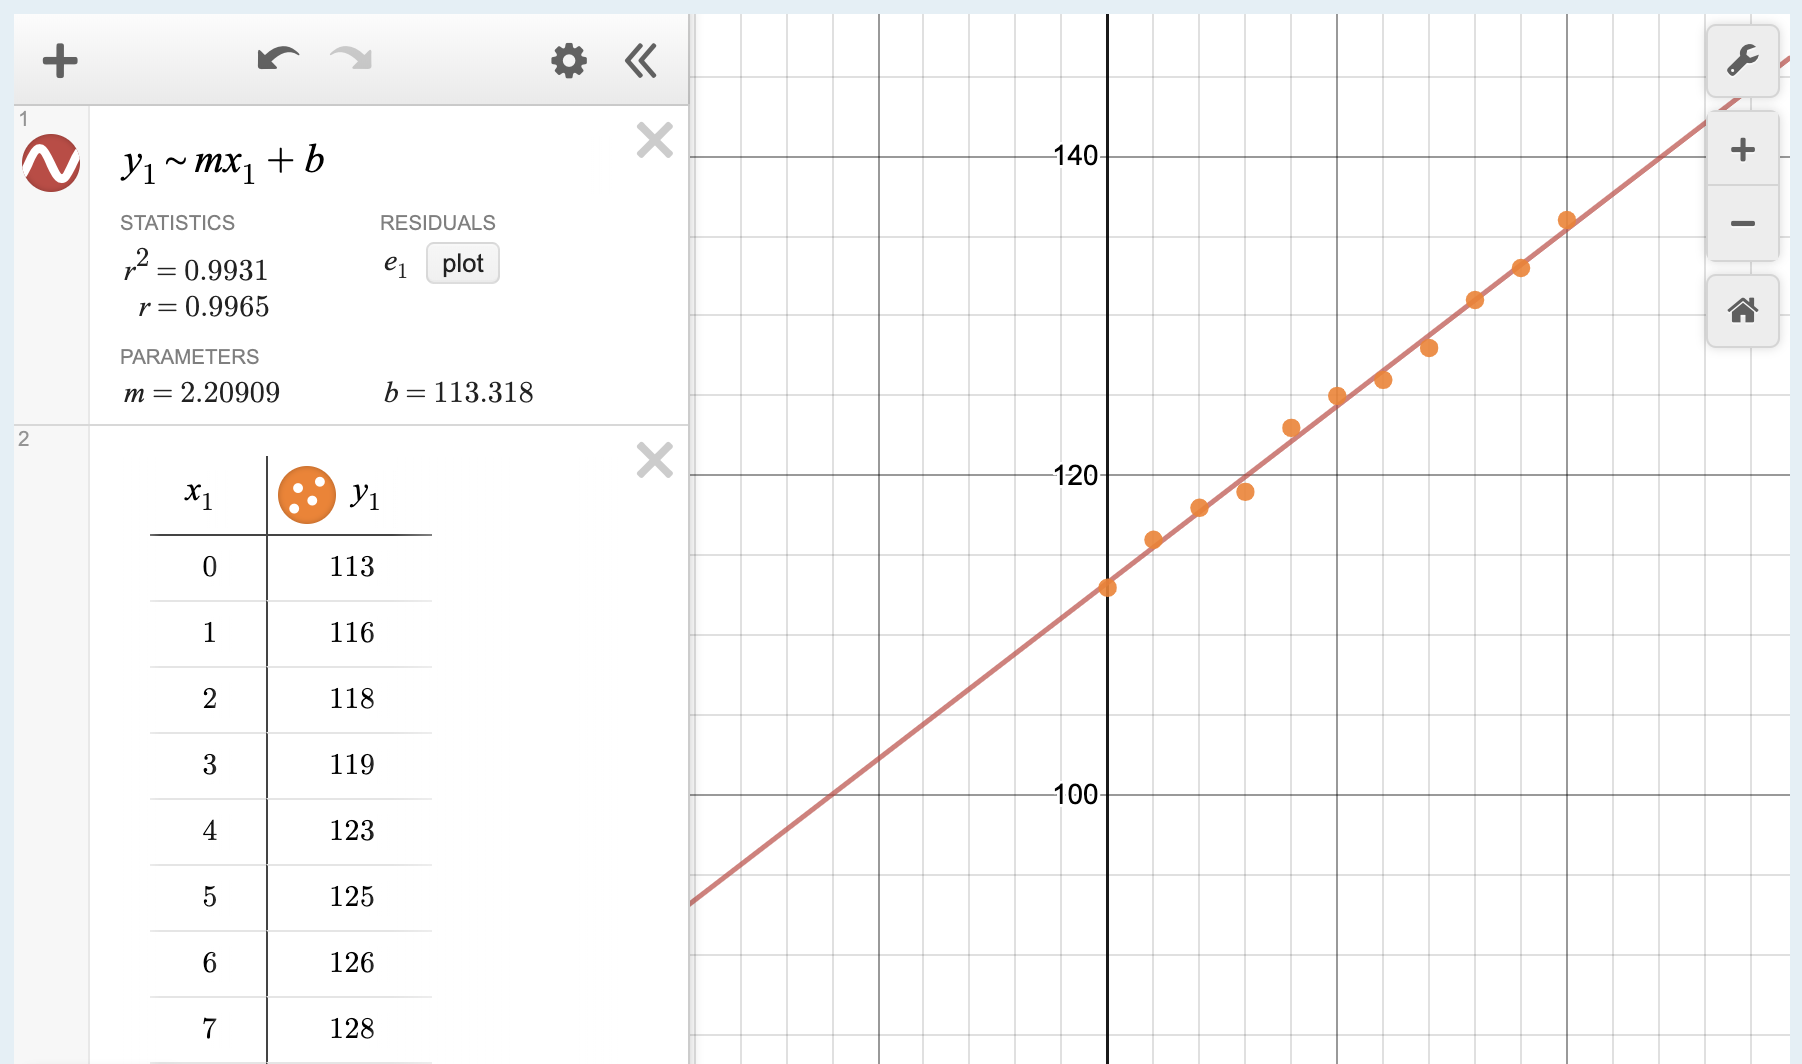1802x1064 pixels.
Task: Click the 120 label on the y-axis
Action: (x=1076, y=475)
